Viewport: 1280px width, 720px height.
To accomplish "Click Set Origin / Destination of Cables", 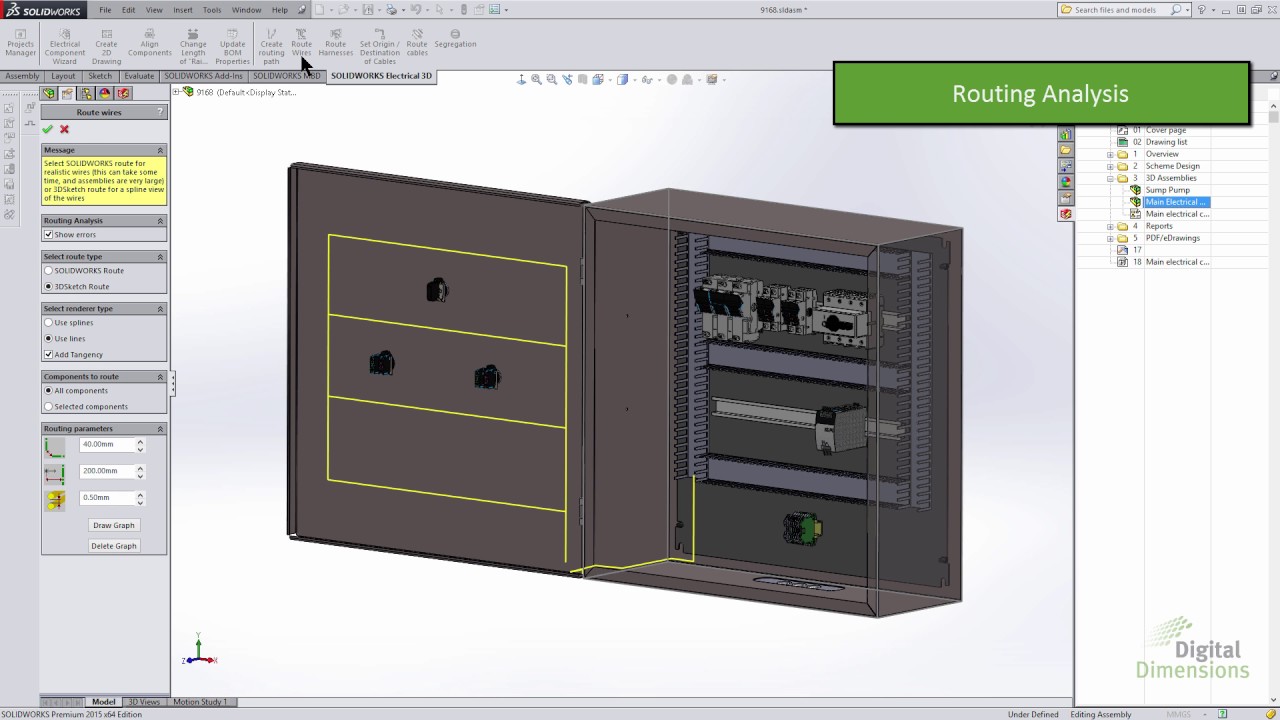I will point(379,47).
